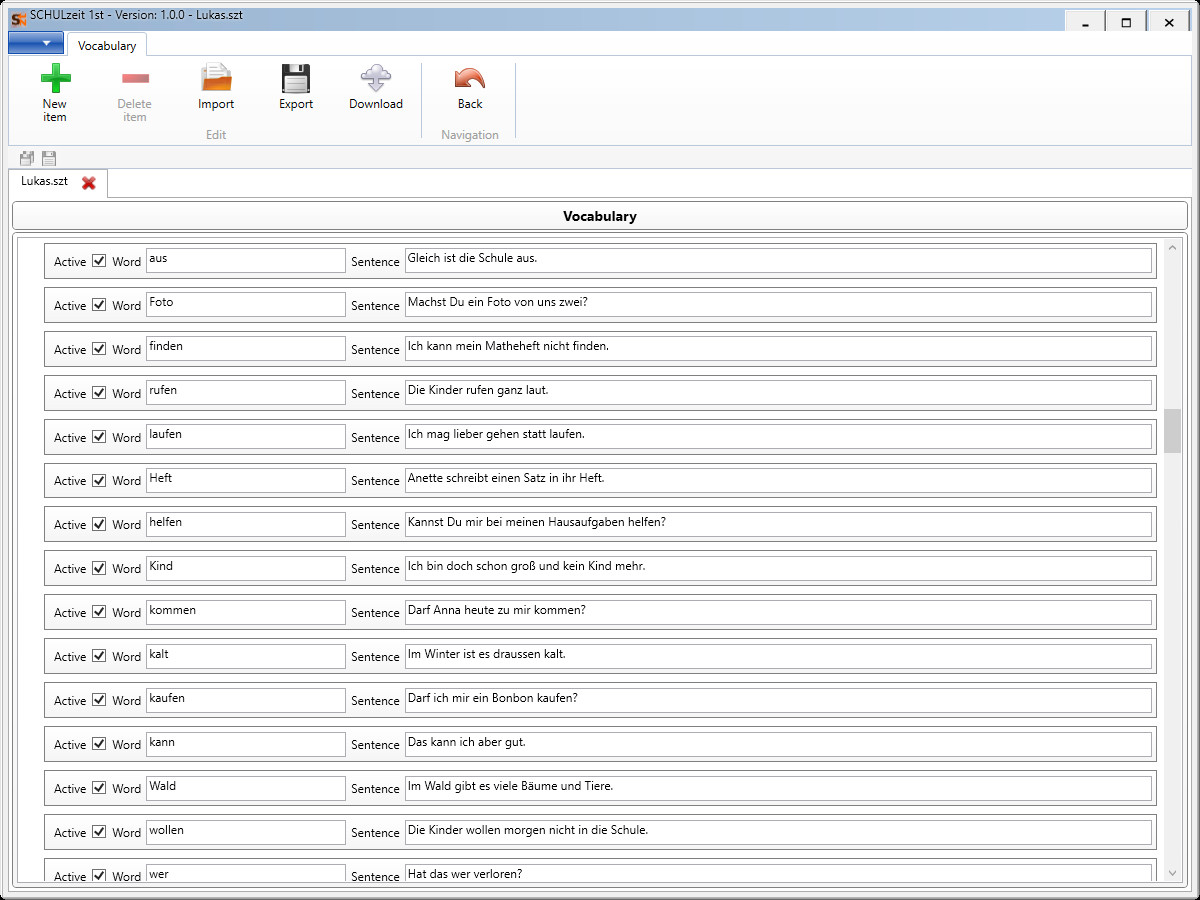Minimize the SCHULzeit window

1085,22
